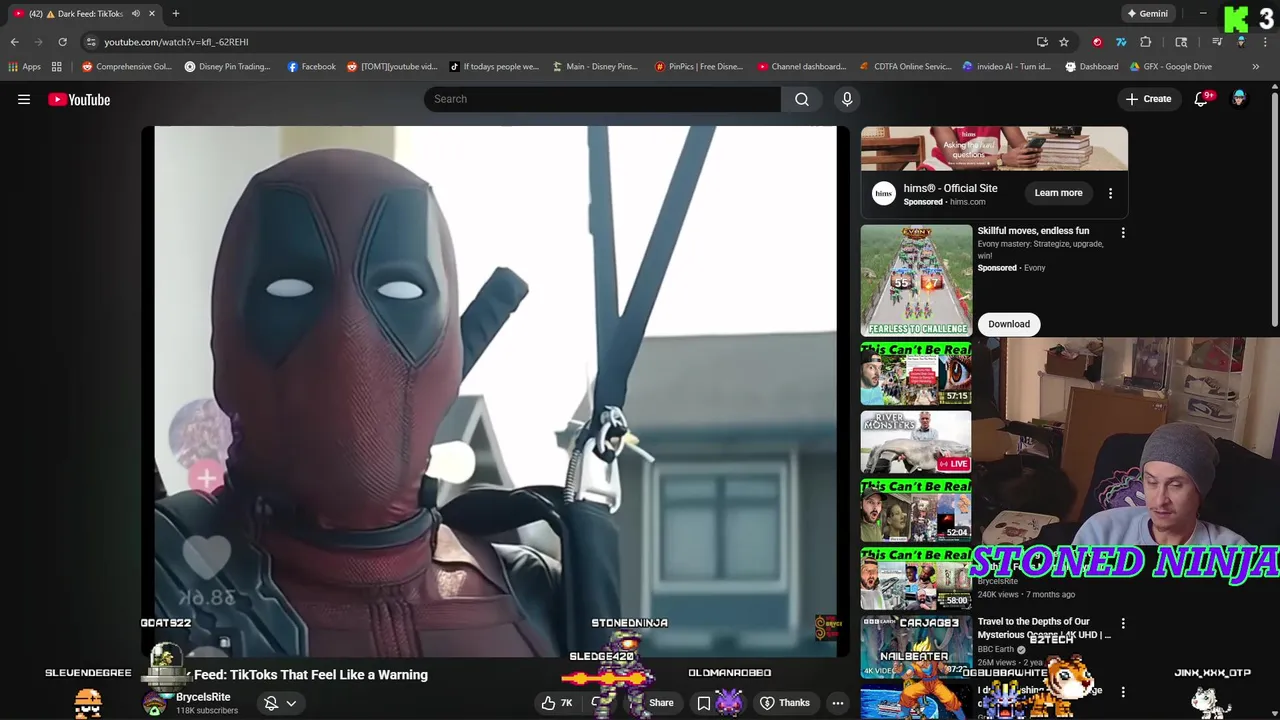Go to the YouTube home logo
The width and height of the screenshot is (1280, 720).
click(79, 99)
